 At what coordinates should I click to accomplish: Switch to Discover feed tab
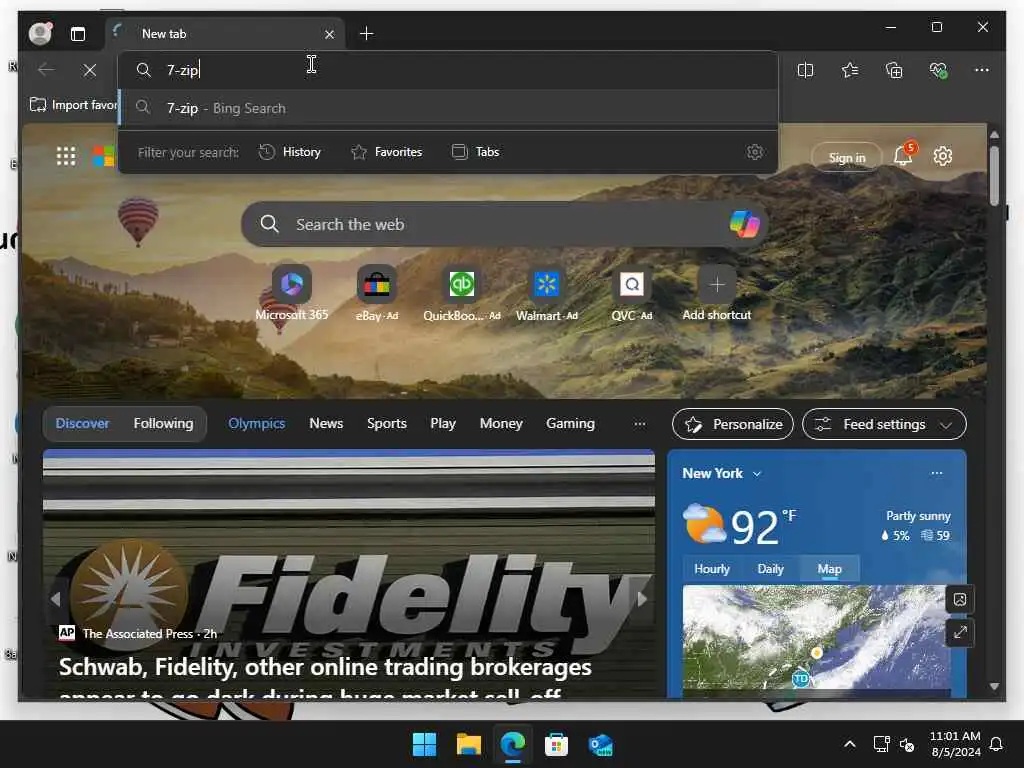82,424
